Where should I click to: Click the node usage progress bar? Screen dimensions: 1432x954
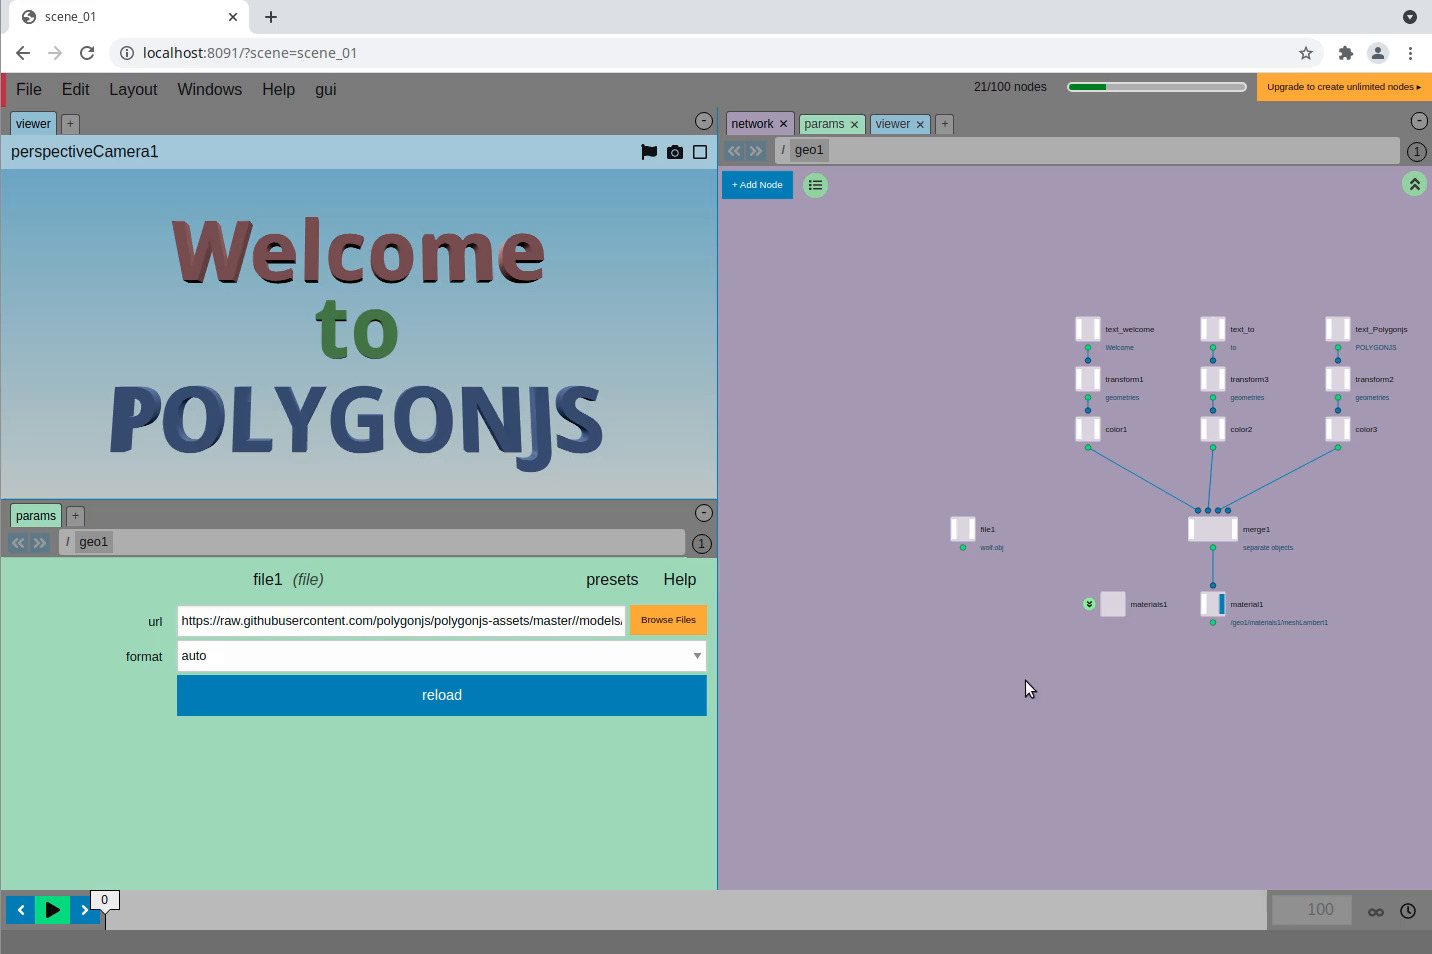[1157, 87]
